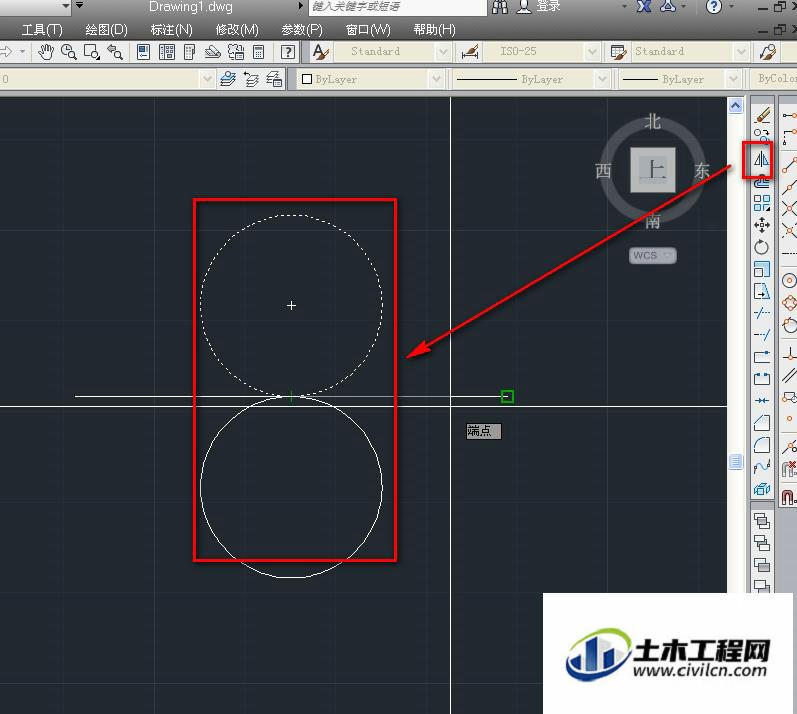Open the ByLayer linetype dropdown
This screenshot has width=797, height=714.
pyautogui.click(x=602, y=79)
